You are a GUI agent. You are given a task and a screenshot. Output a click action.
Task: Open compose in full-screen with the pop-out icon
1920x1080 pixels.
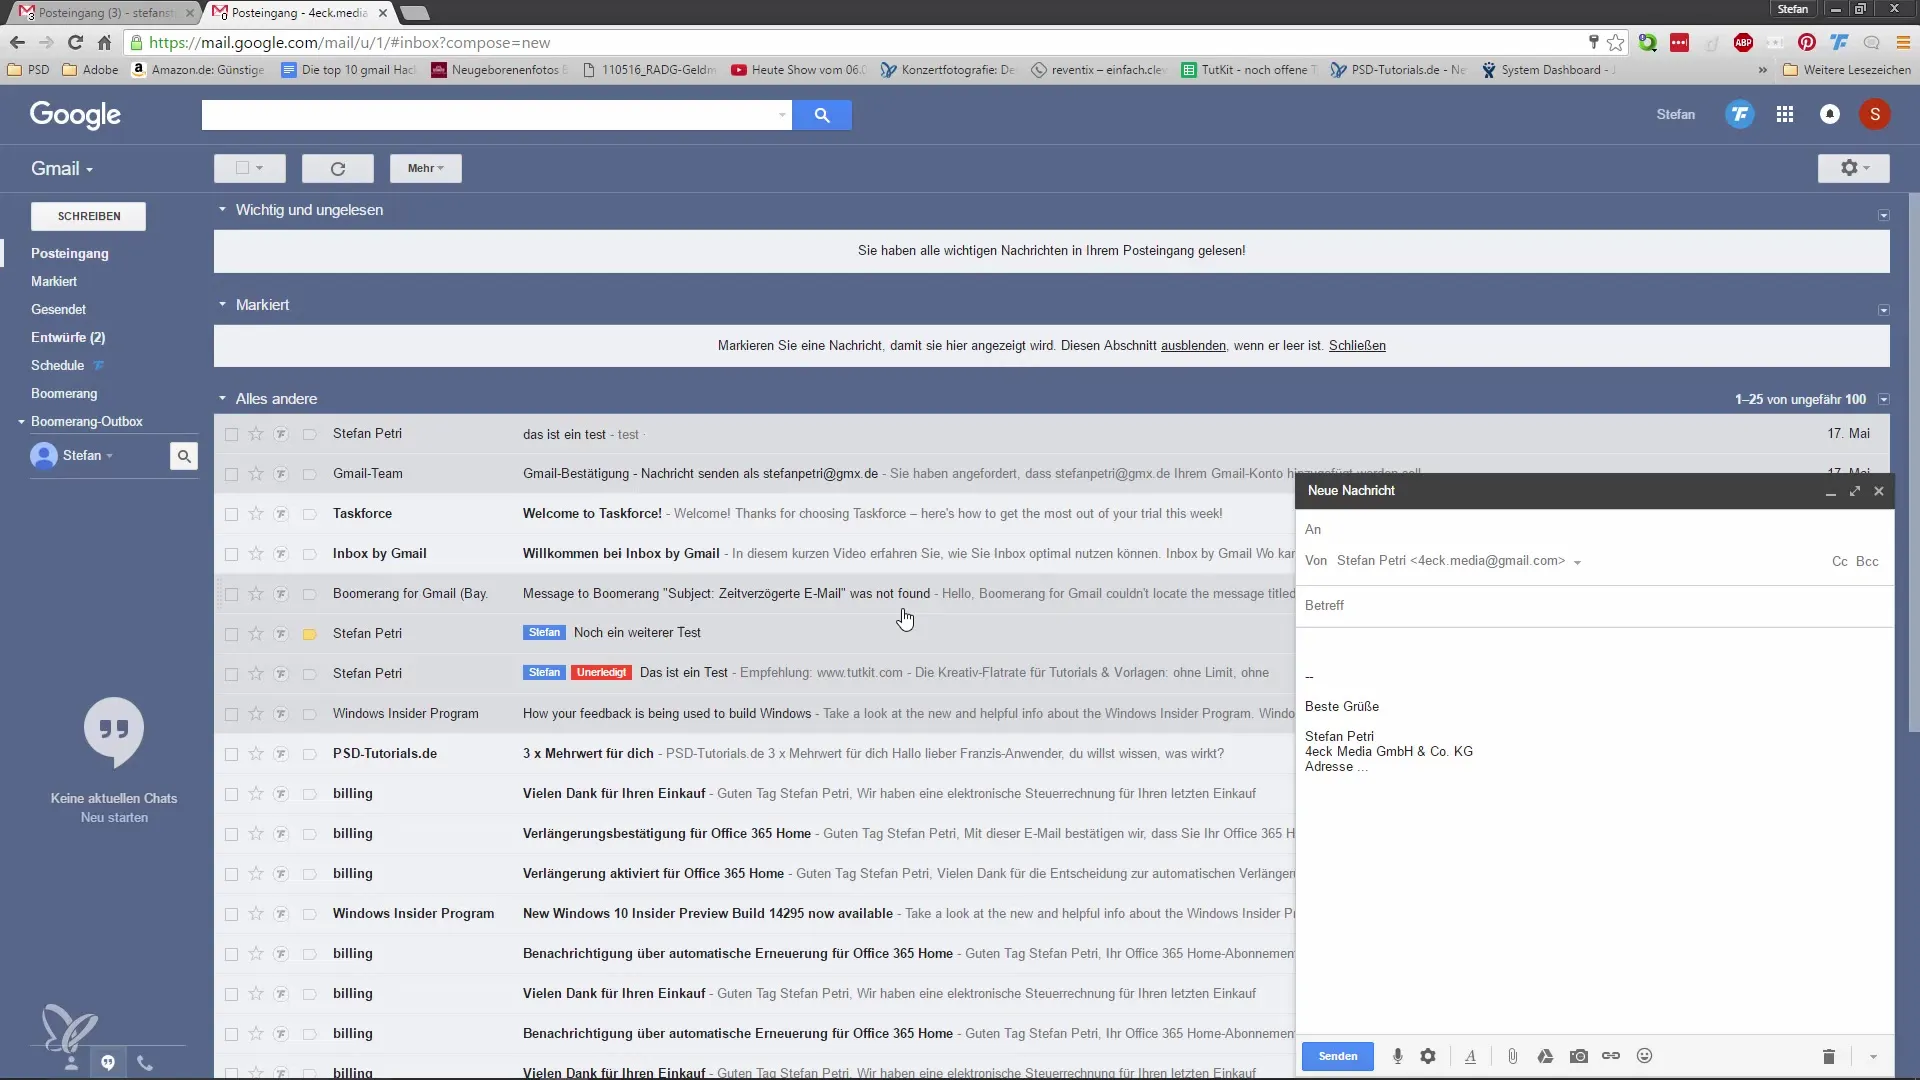[1855, 491]
